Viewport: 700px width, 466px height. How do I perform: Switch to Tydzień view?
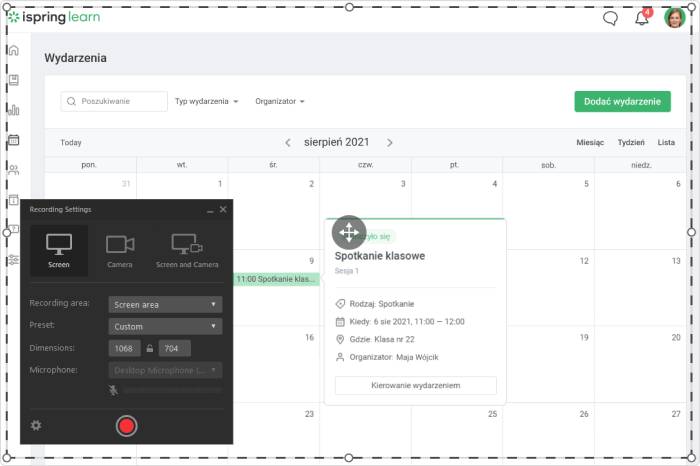[631, 142]
